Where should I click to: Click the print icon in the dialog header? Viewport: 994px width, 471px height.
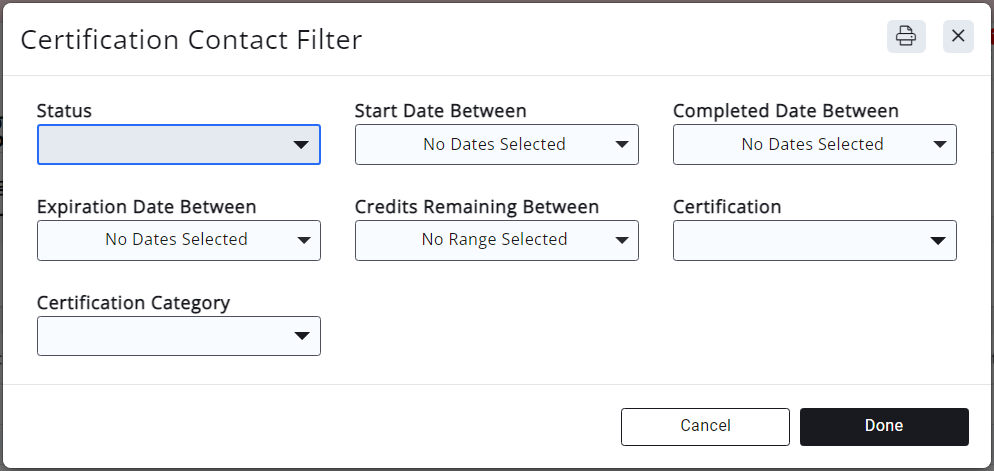905,36
